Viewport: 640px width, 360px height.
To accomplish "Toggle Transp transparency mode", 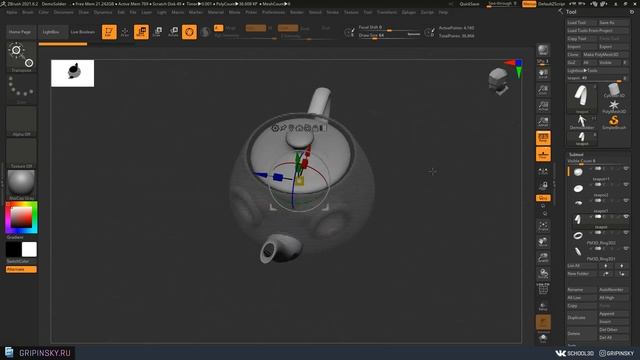I will pyautogui.click(x=543, y=306).
